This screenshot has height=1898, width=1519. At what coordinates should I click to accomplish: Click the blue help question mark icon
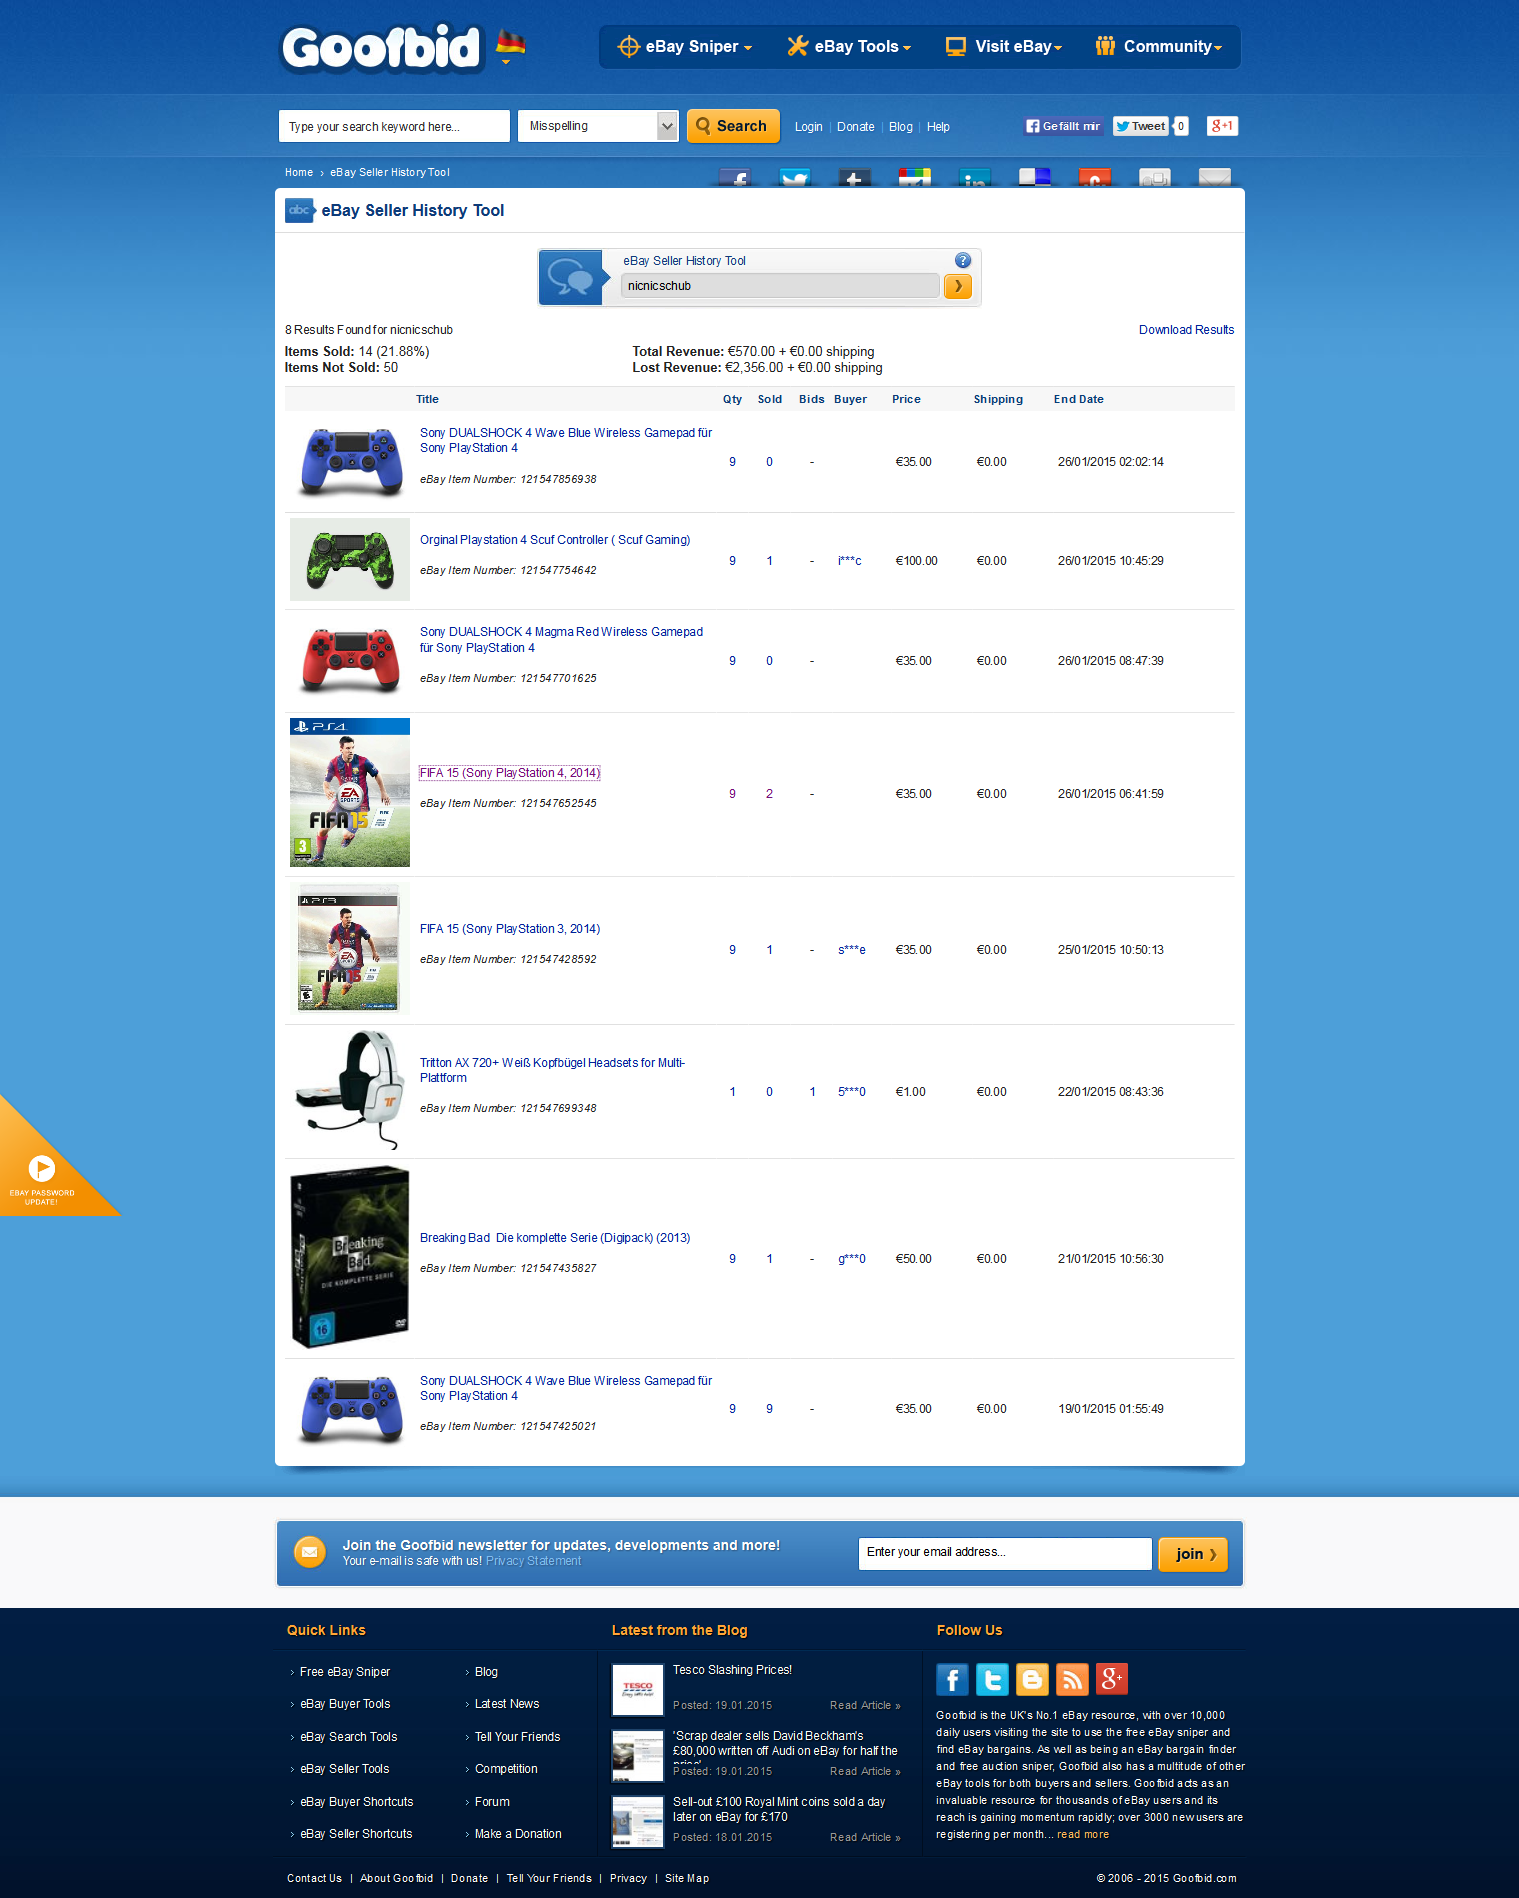[963, 260]
